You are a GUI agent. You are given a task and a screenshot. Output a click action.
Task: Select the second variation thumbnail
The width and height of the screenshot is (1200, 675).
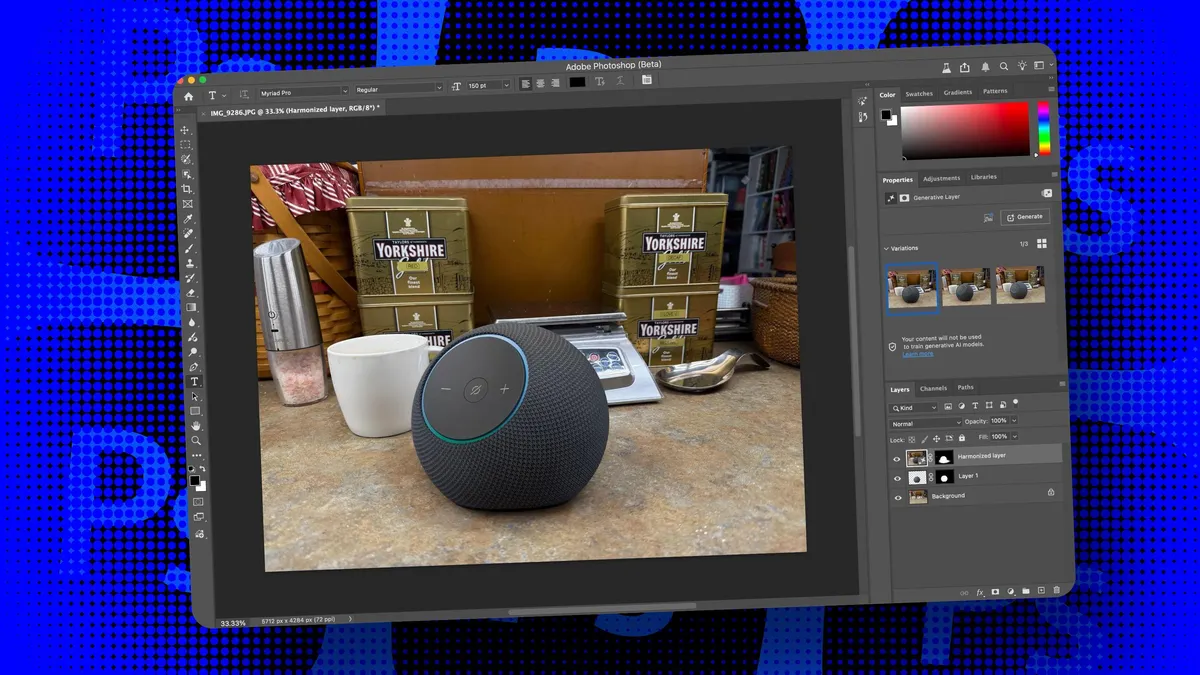point(967,287)
